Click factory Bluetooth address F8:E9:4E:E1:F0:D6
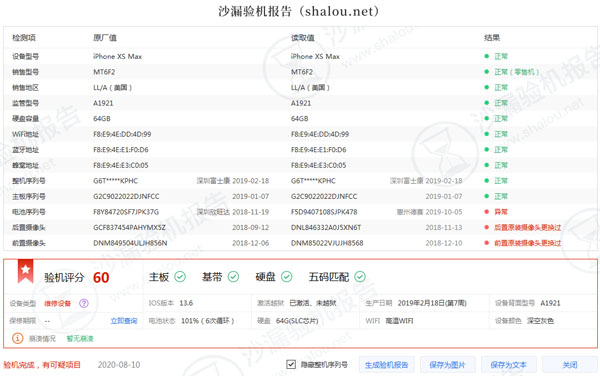This screenshot has height=376, width=600. (121, 150)
